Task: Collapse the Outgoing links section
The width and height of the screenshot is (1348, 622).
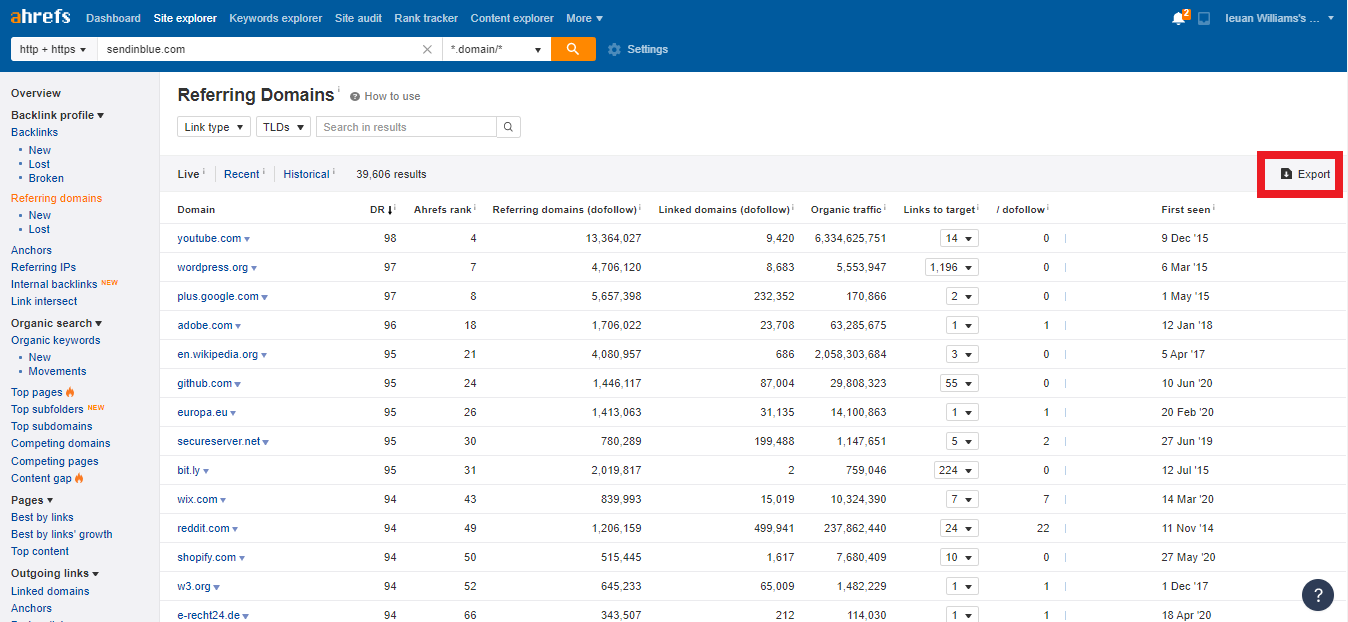Action: click(55, 573)
